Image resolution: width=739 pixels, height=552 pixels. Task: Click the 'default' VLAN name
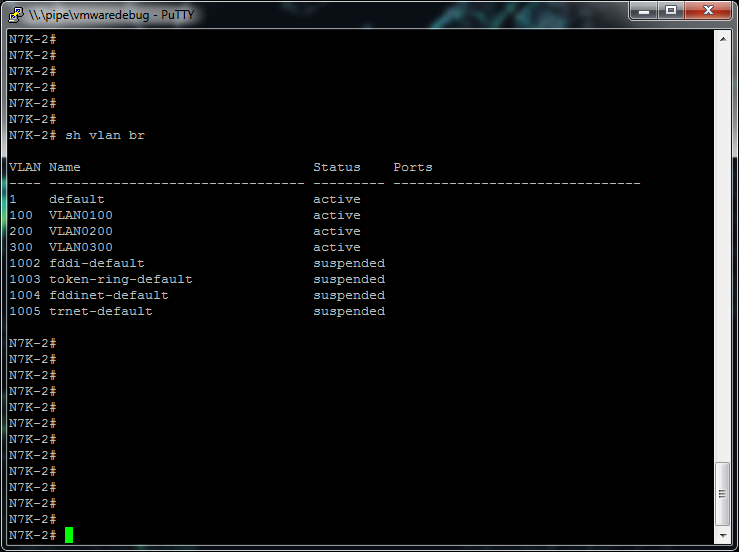77,199
